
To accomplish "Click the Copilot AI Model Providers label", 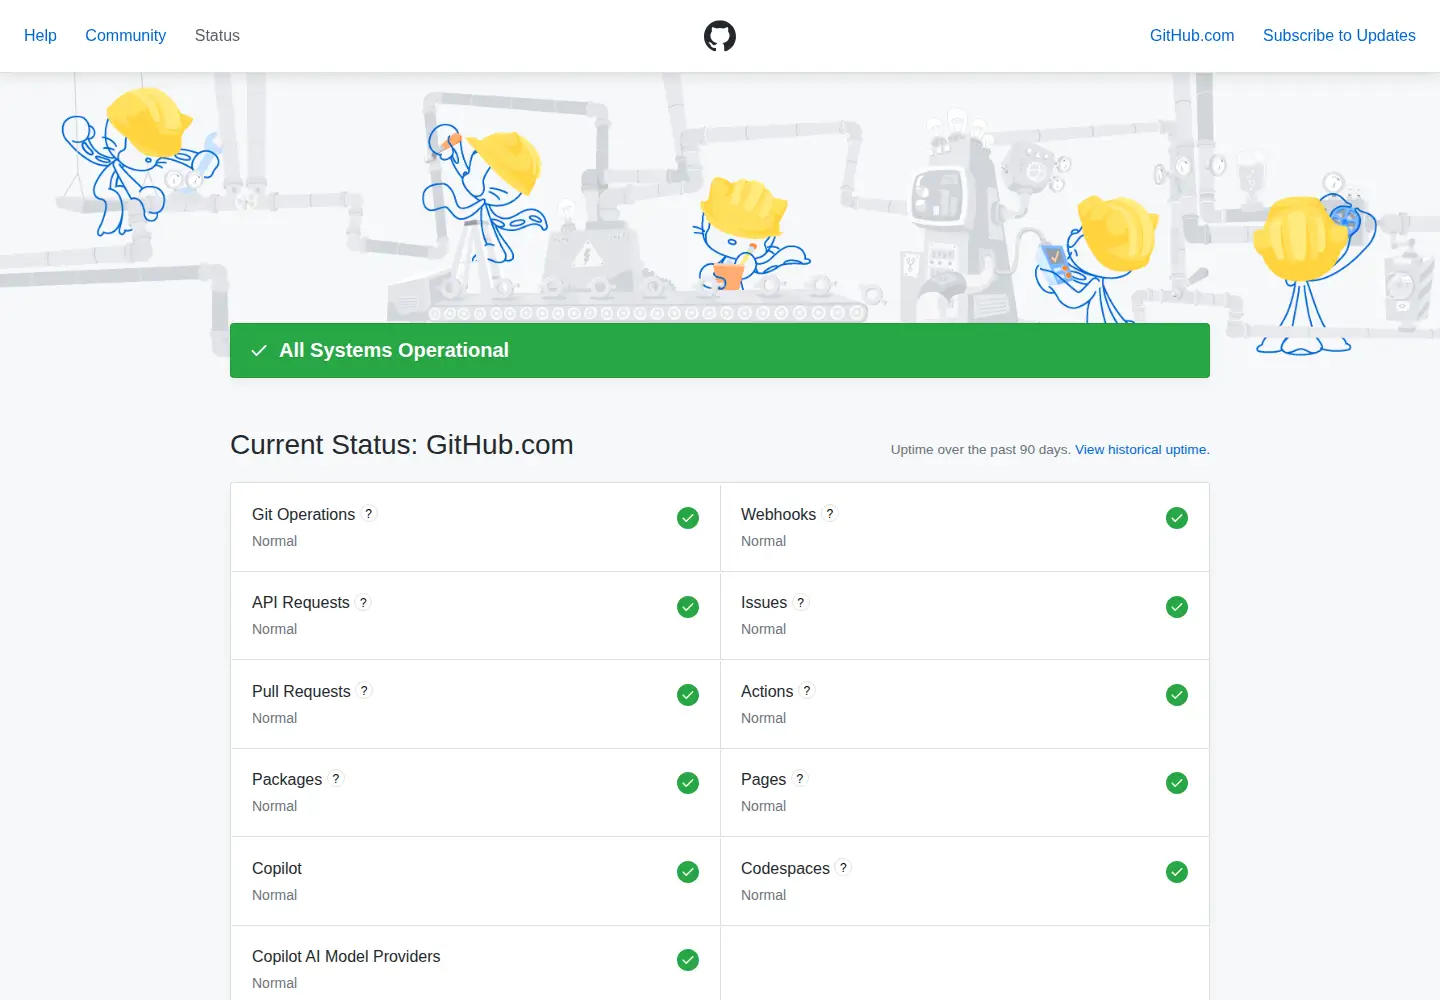I will coord(346,956).
